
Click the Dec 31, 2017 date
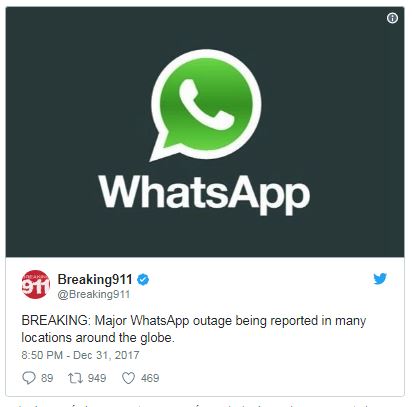coord(106,355)
